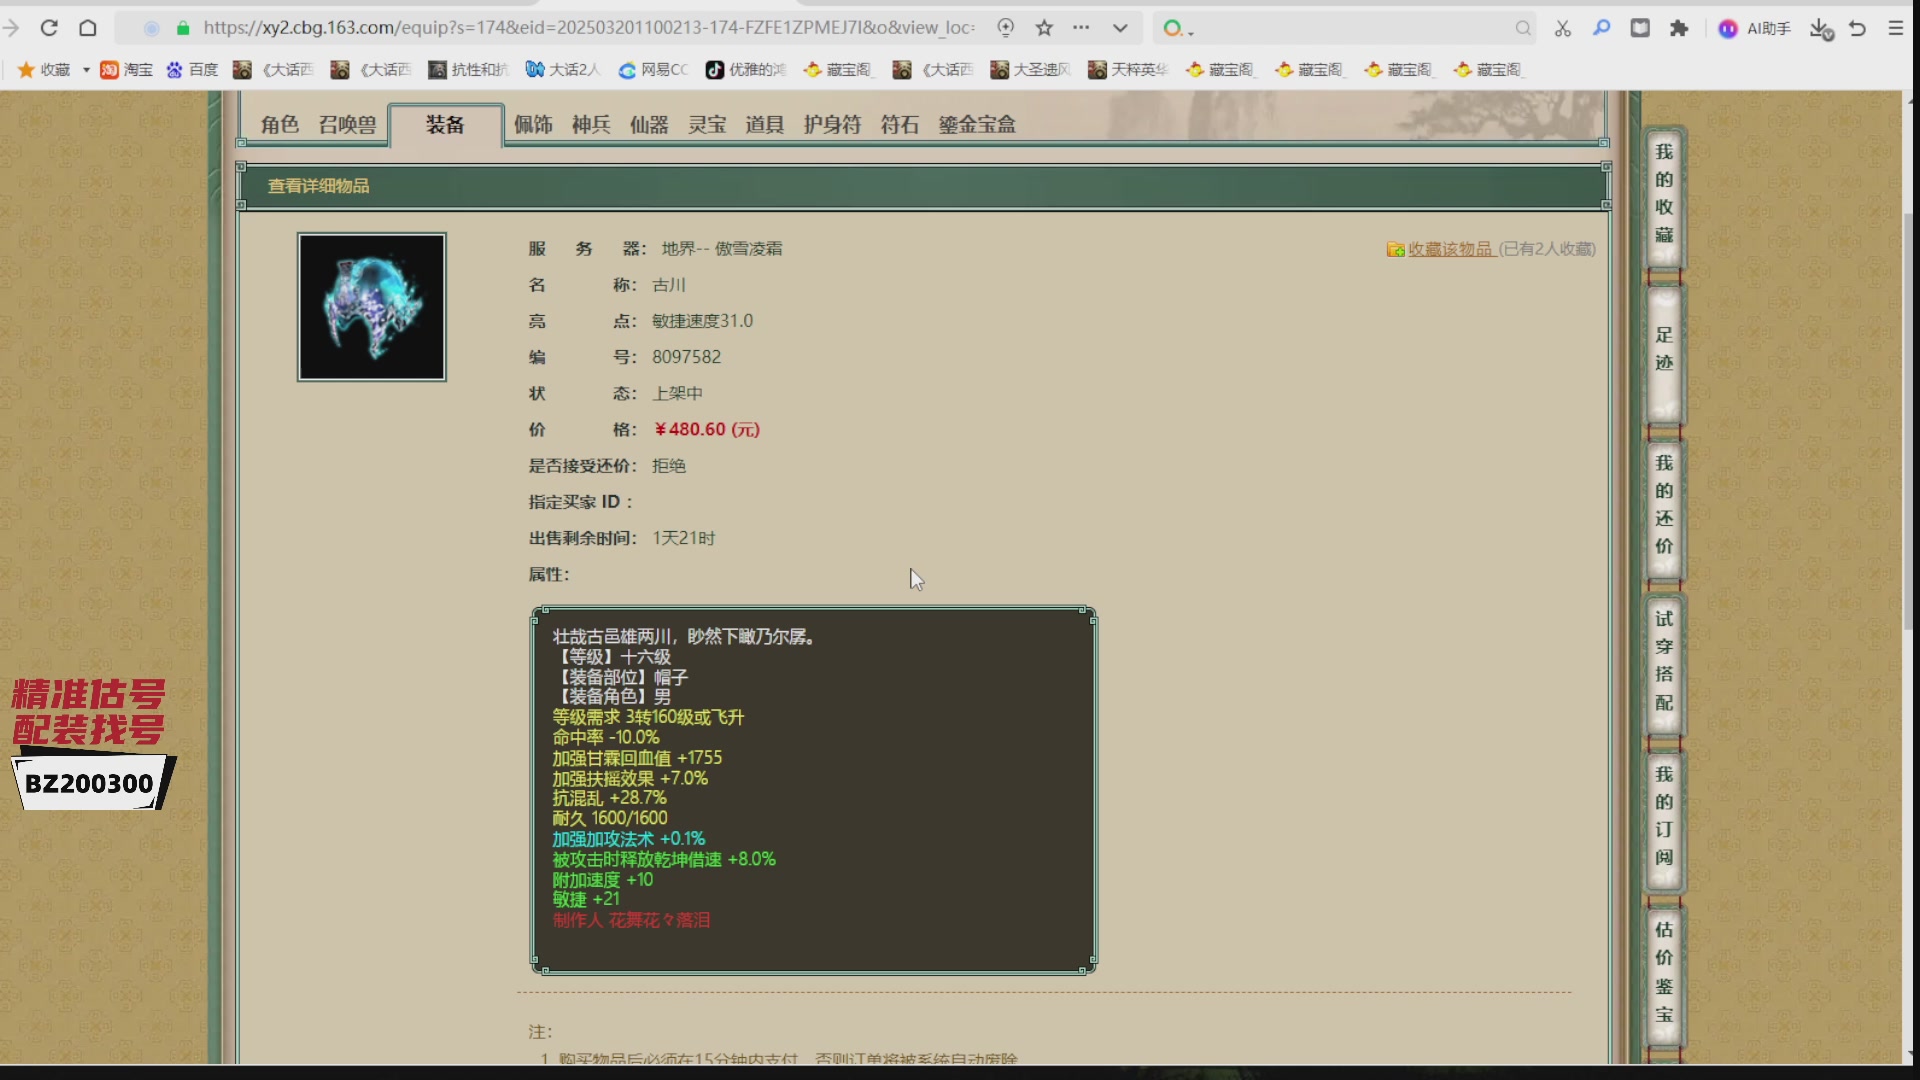Open the 大话2人 bookmark
The height and width of the screenshot is (1080, 1920).
click(563, 69)
